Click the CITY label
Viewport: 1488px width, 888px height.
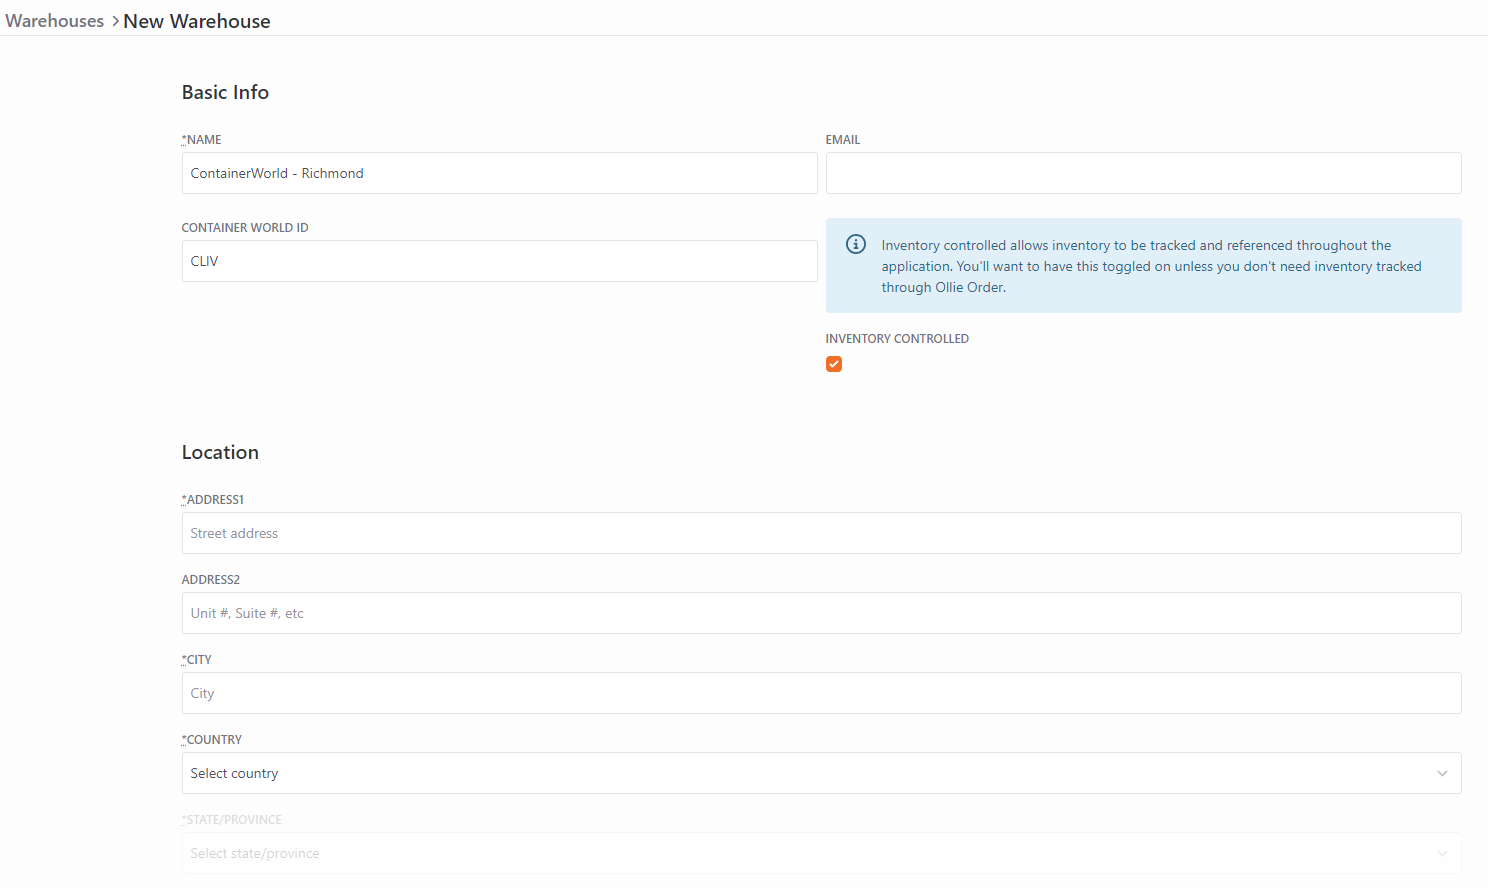click(x=197, y=660)
